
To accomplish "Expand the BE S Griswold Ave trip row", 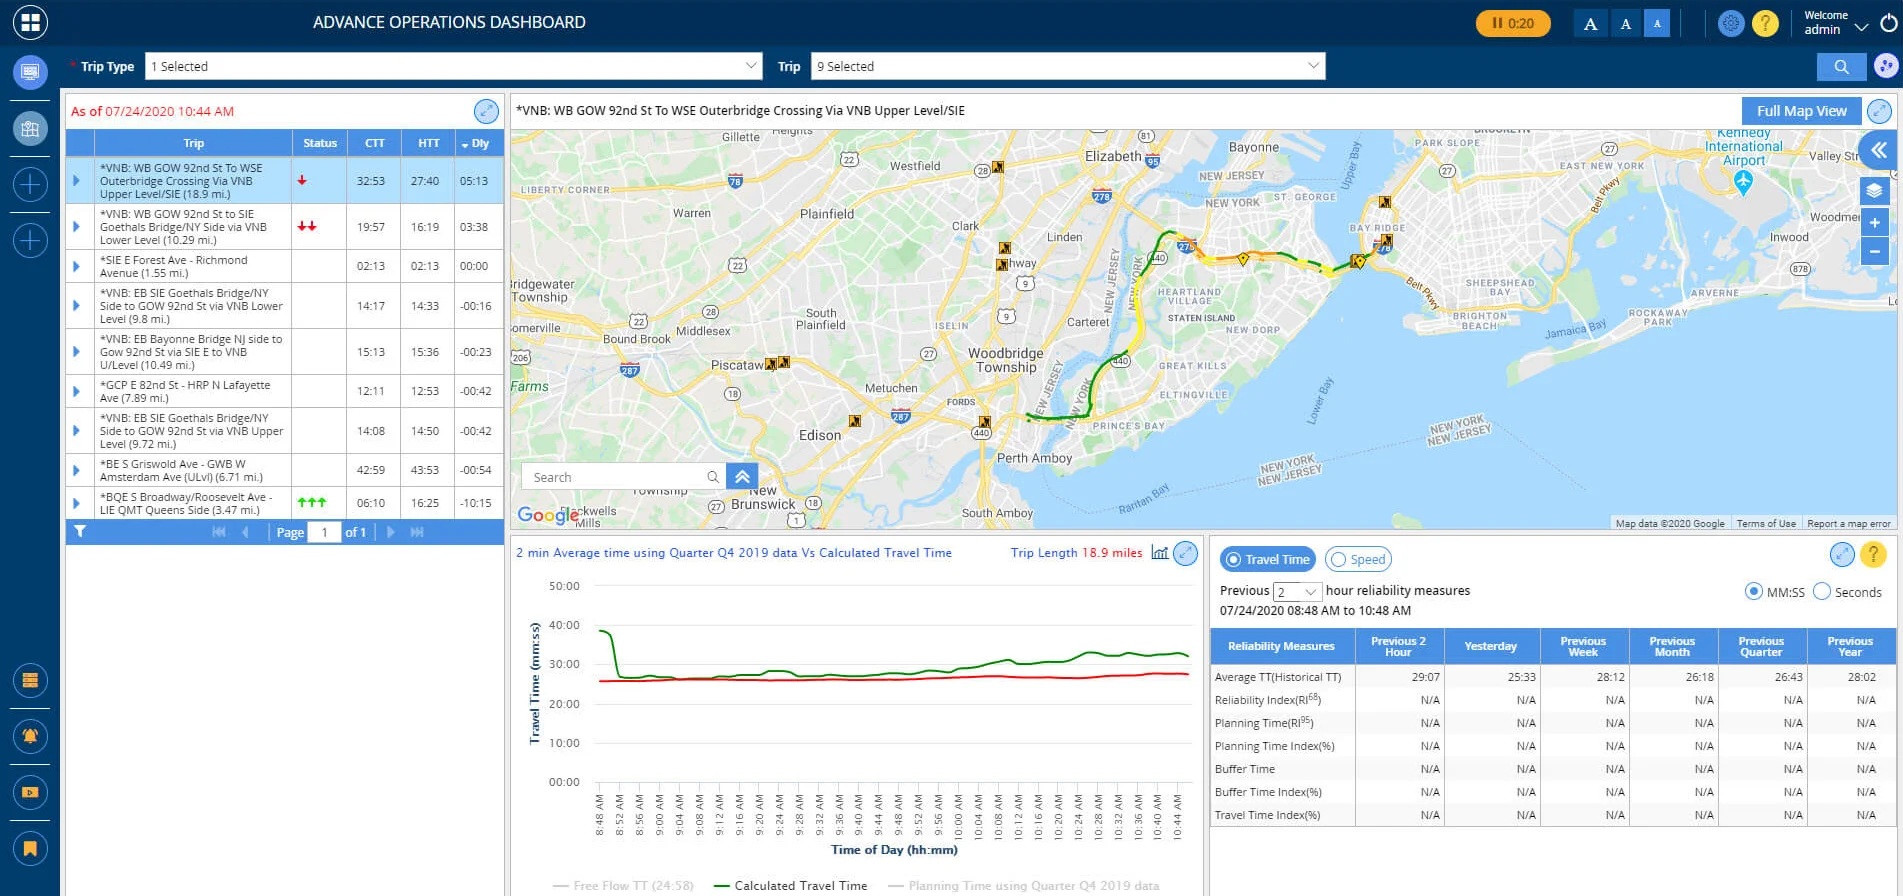I will [x=76, y=470].
